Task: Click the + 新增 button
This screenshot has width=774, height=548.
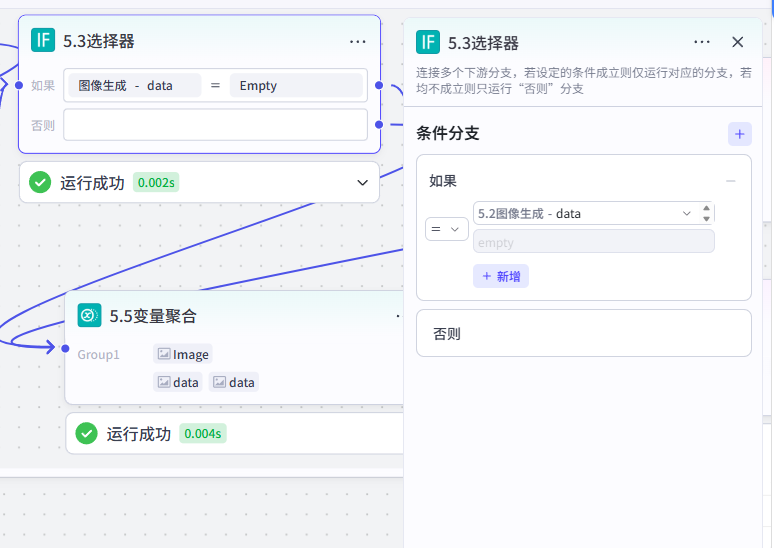Action: coord(501,276)
